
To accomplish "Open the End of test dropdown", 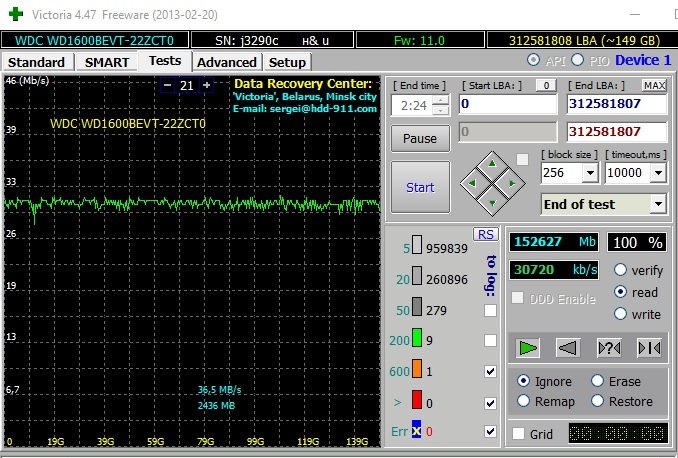I will pyautogui.click(x=658, y=204).
